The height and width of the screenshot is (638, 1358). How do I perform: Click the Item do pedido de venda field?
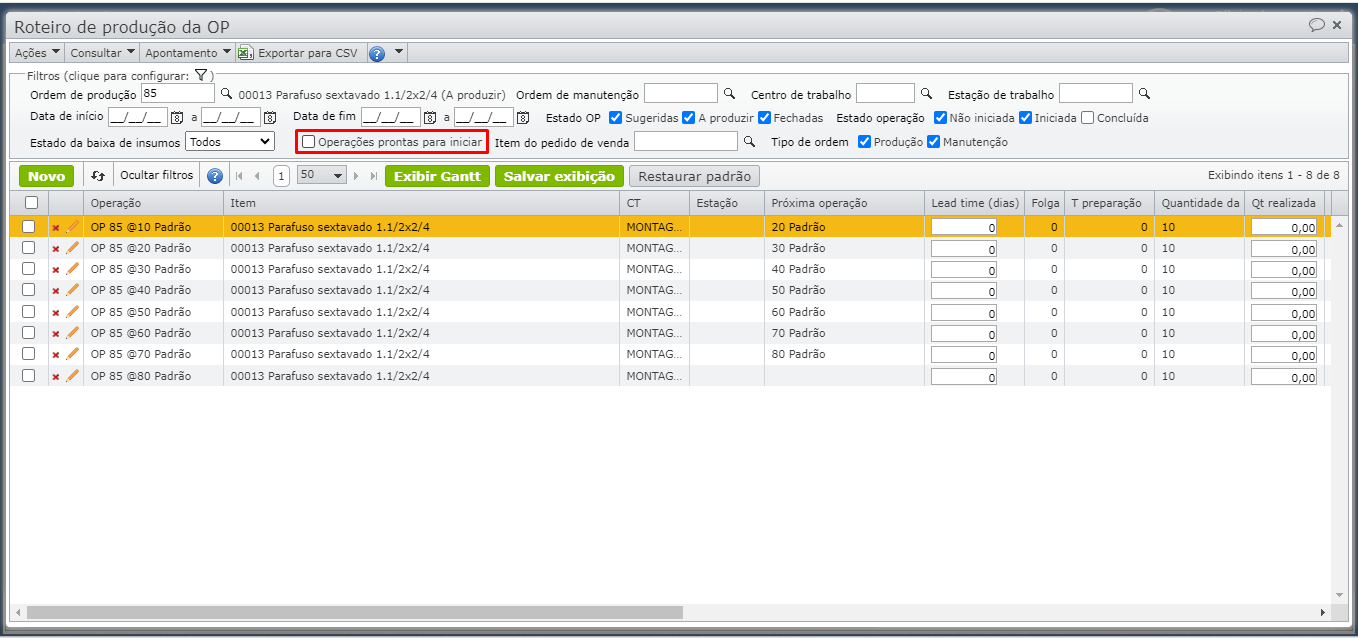point(686,142)
